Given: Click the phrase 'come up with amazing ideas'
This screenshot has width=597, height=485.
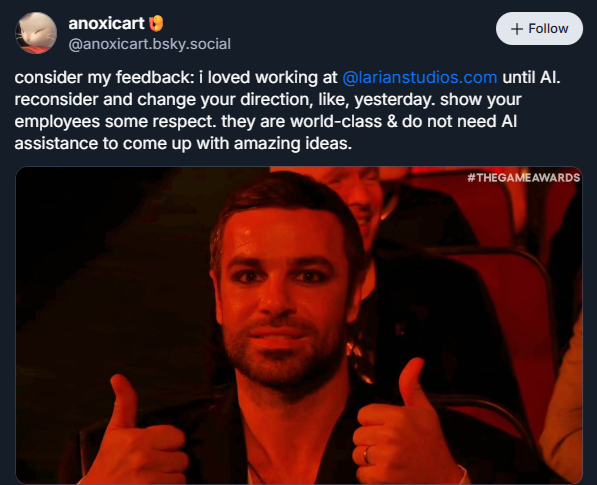Looking at the screenshot, I should click(x=236, y=144).
